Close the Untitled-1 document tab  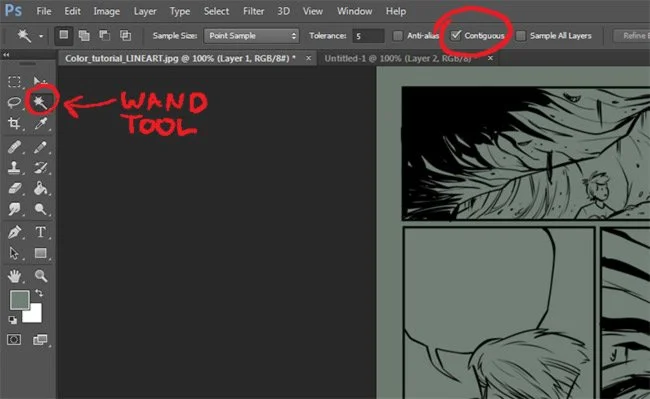tap(490, 58)
